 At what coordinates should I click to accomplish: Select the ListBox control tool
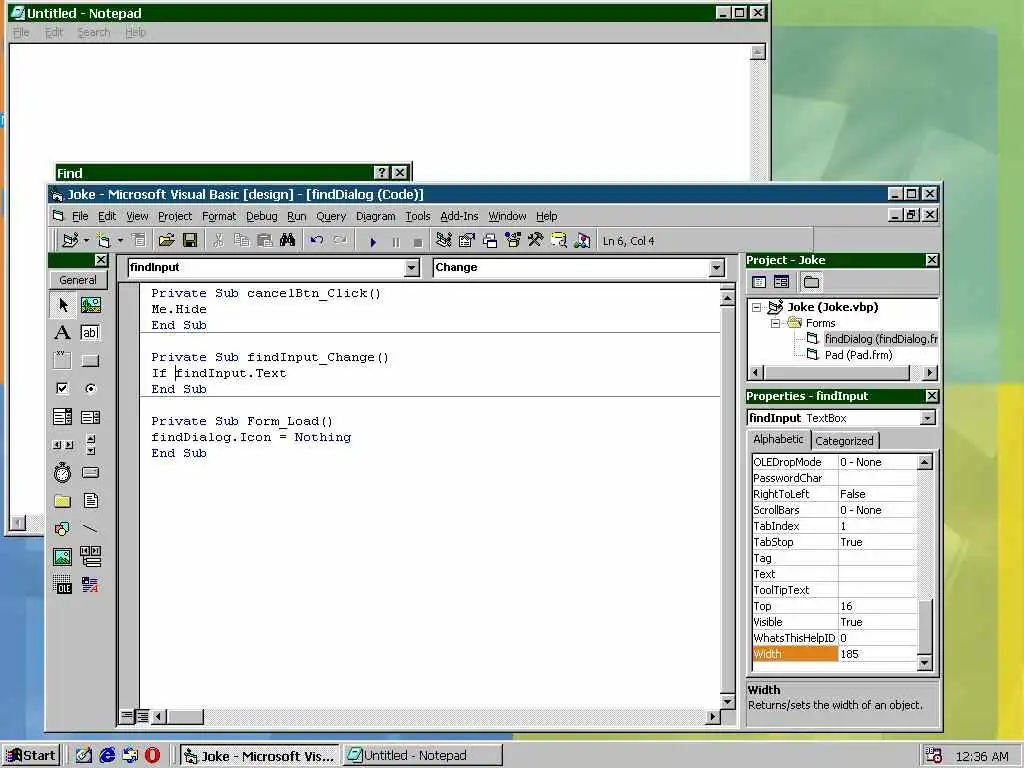click(91, 417)
